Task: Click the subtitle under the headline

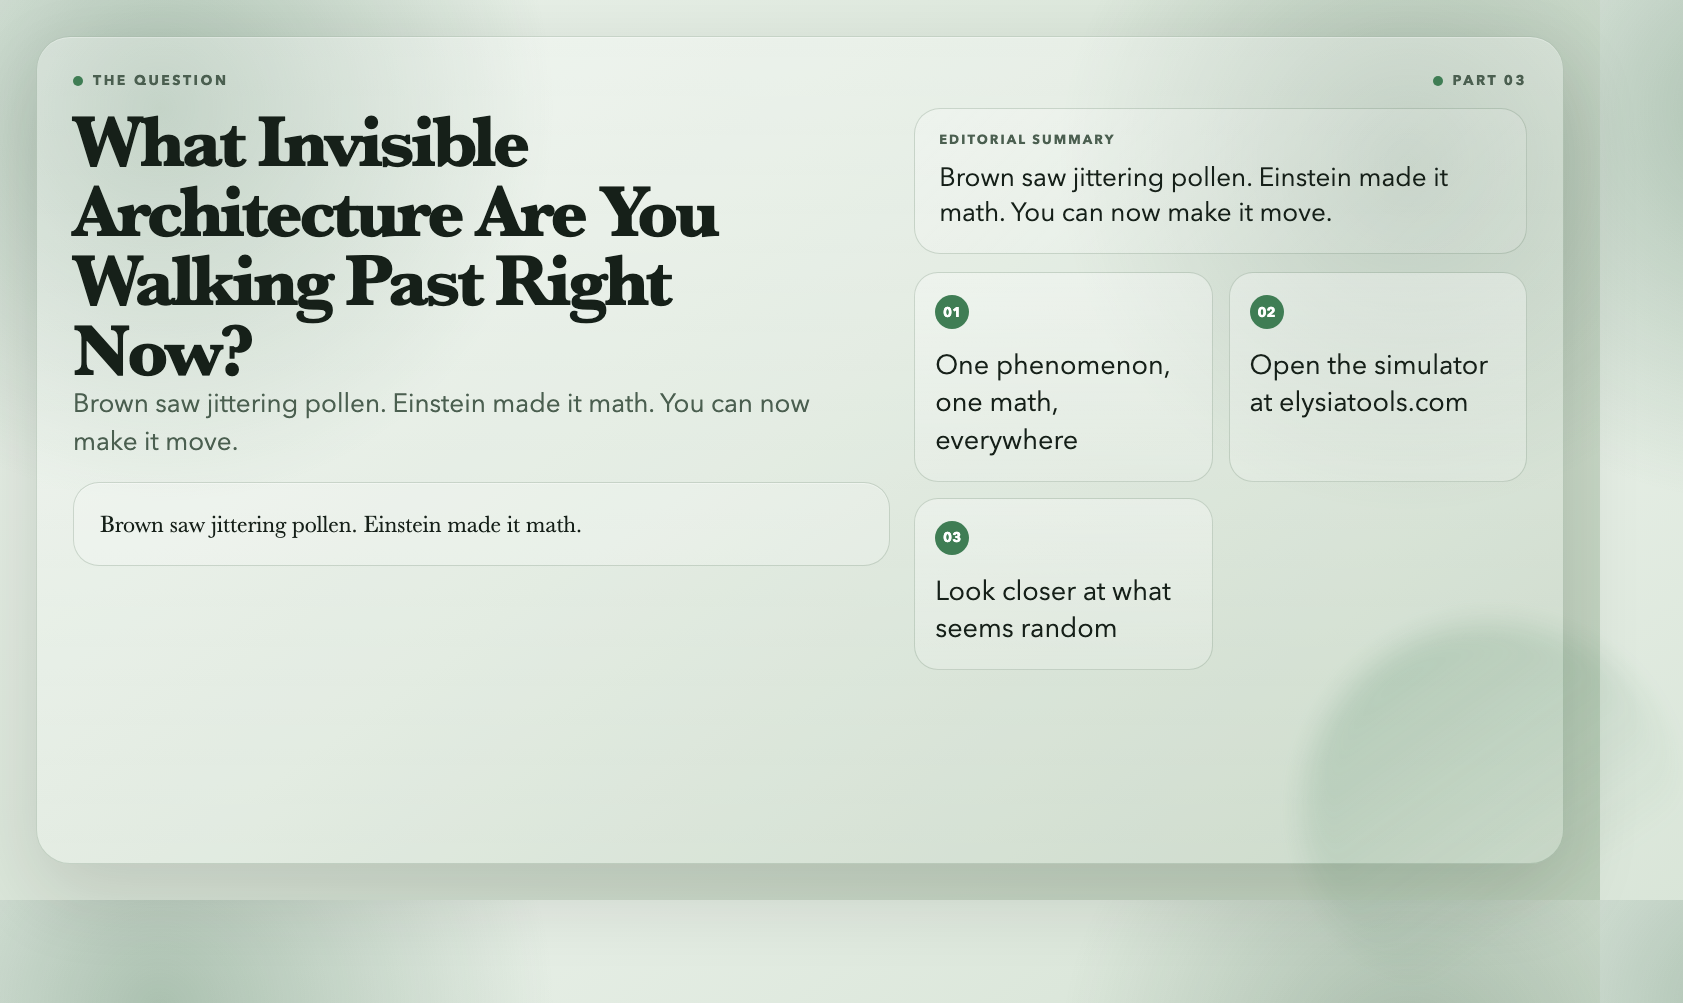Action: [441, 422]
